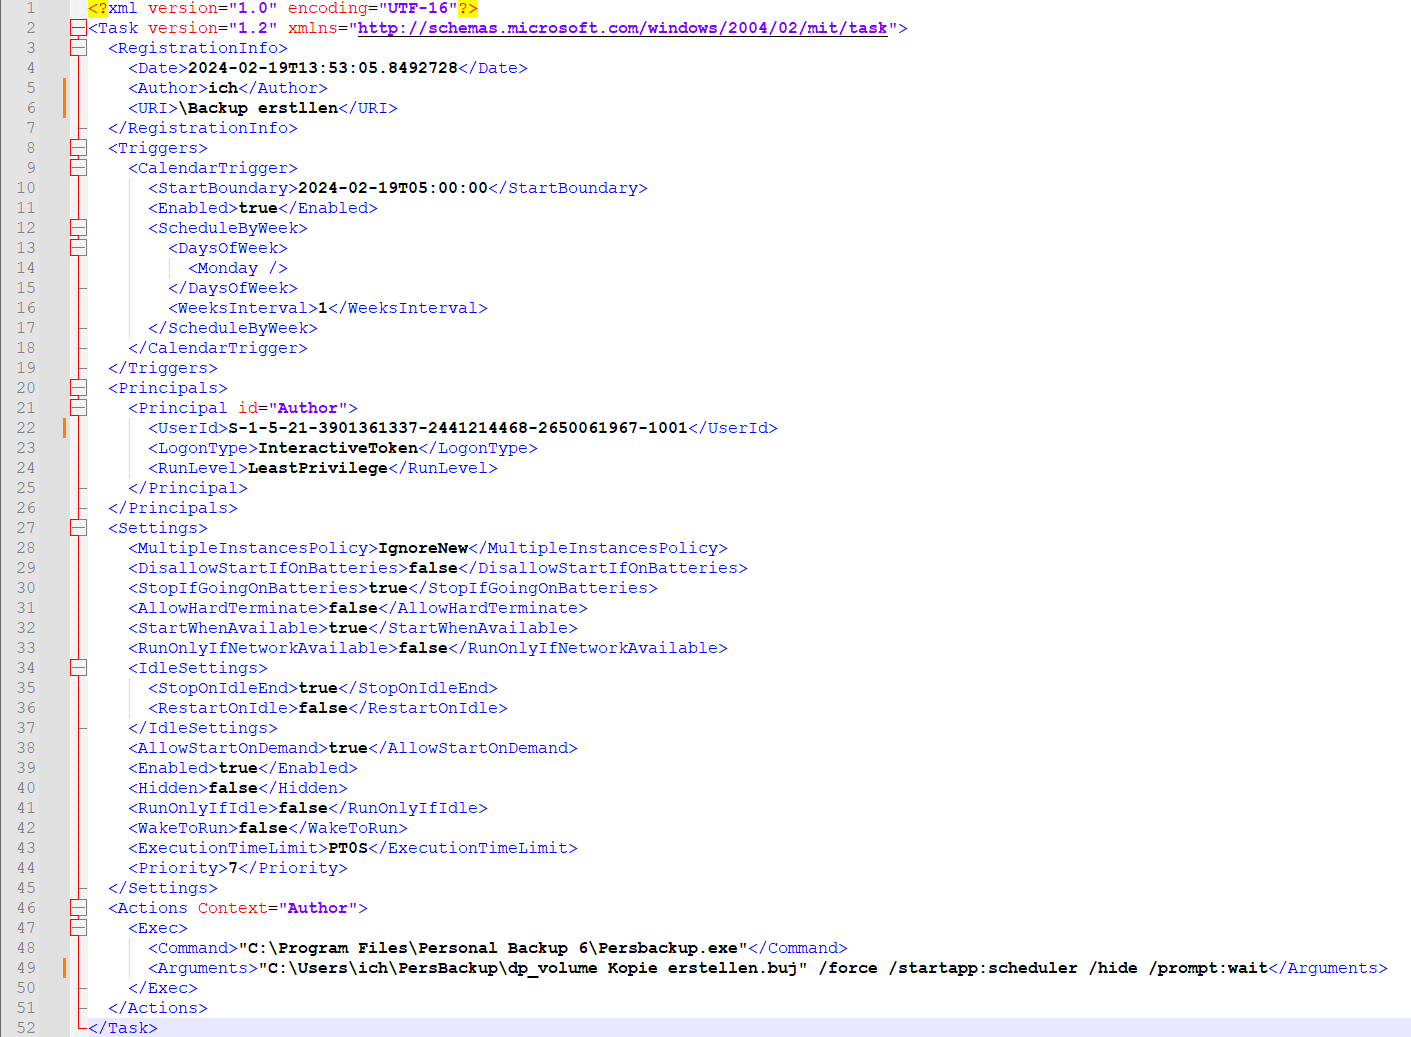Collapse the DaysOfWeek fold marker
The image size is (1411, 1037).
[x=78, y=248]
